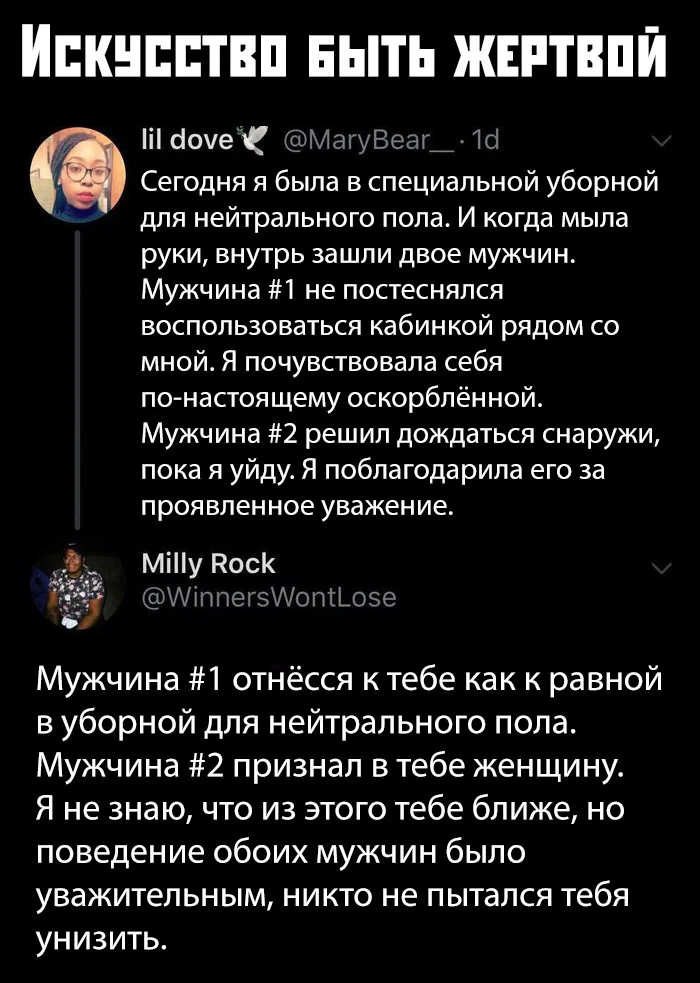Click the Milly Rock display name

tap(208, 564)
